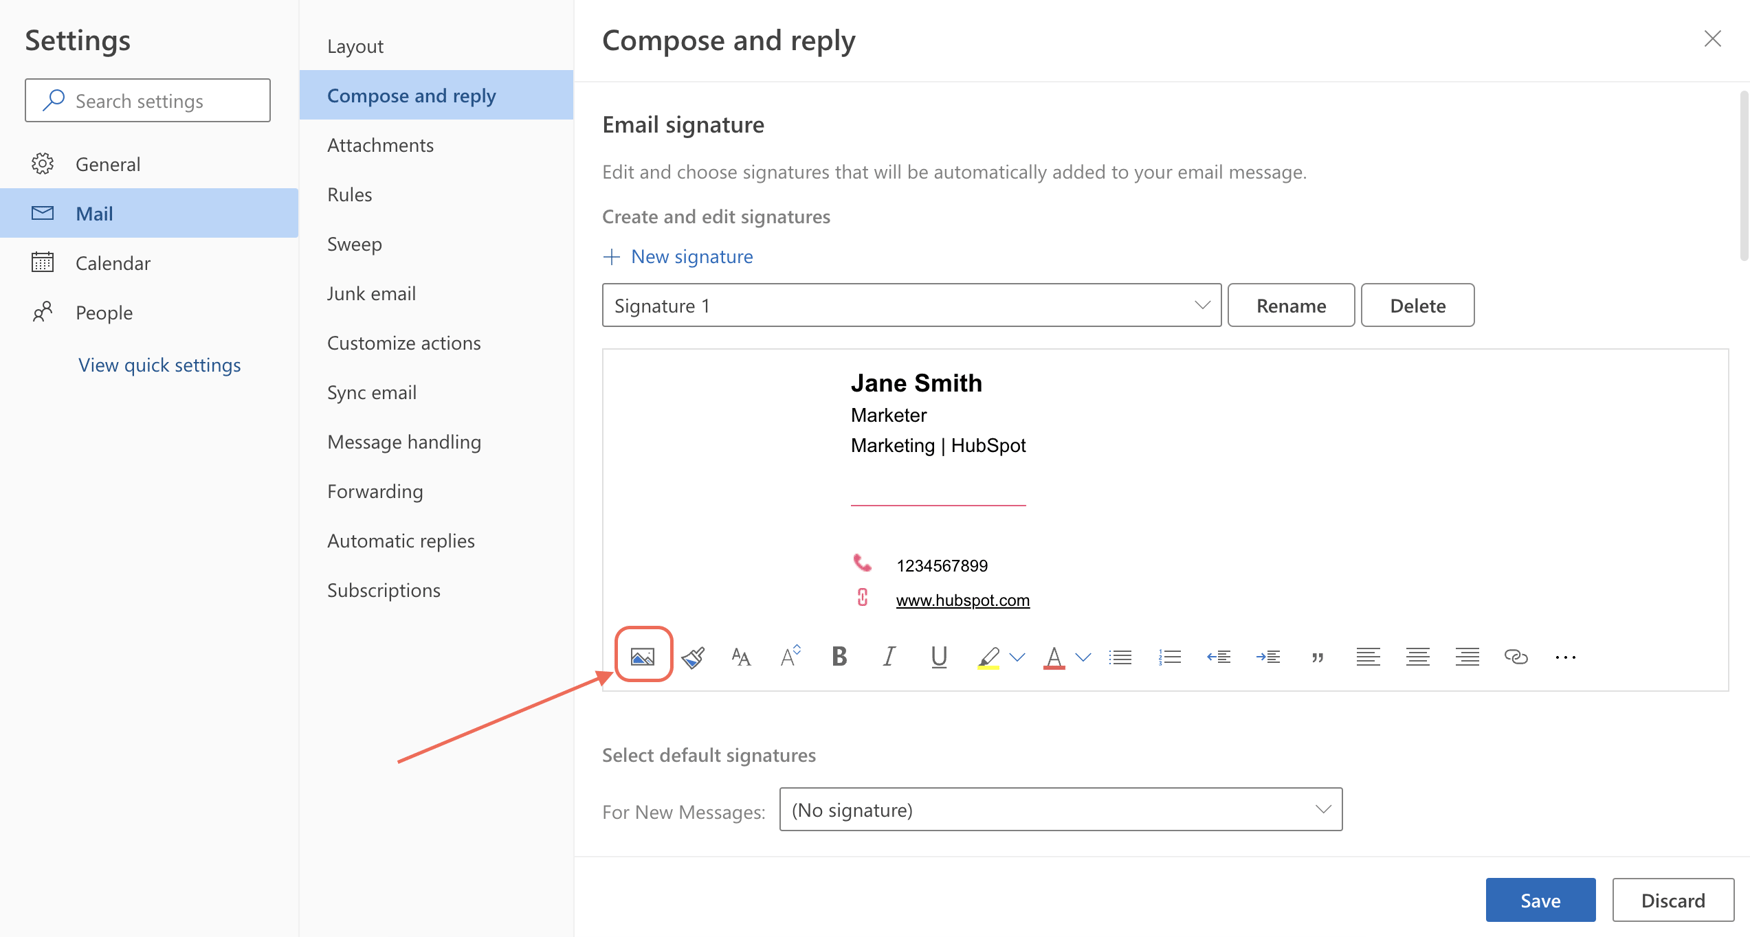Toggle underline formatting
1750x937 pixels.
click(938, 656)
